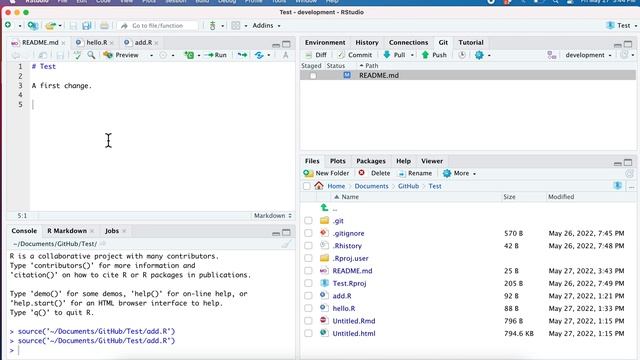The height and width of the screenshot is (360, 640).
Task: Click the Diff button
Action: pos(316,55)
